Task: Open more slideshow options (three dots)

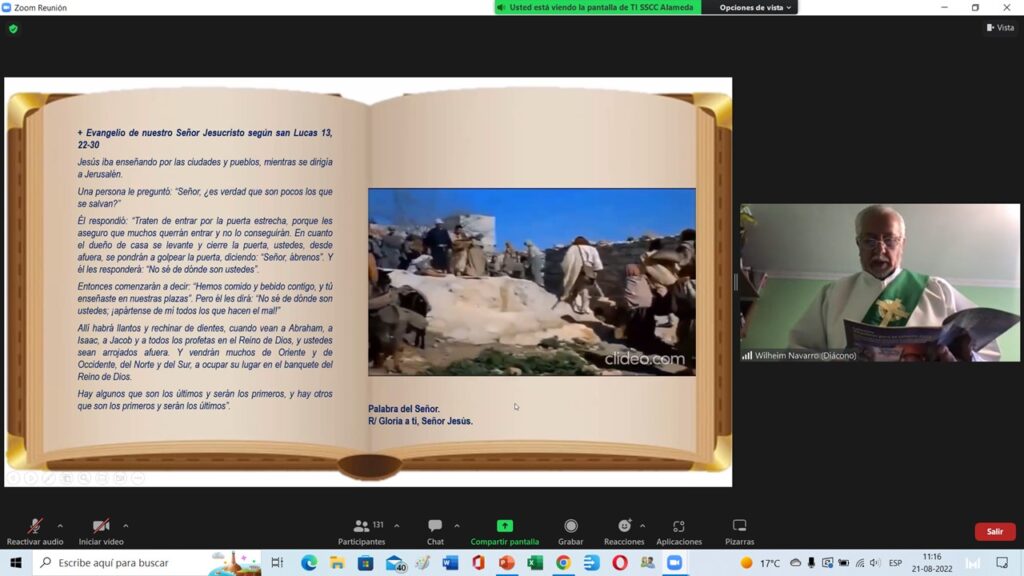Action: pos(137,478)
